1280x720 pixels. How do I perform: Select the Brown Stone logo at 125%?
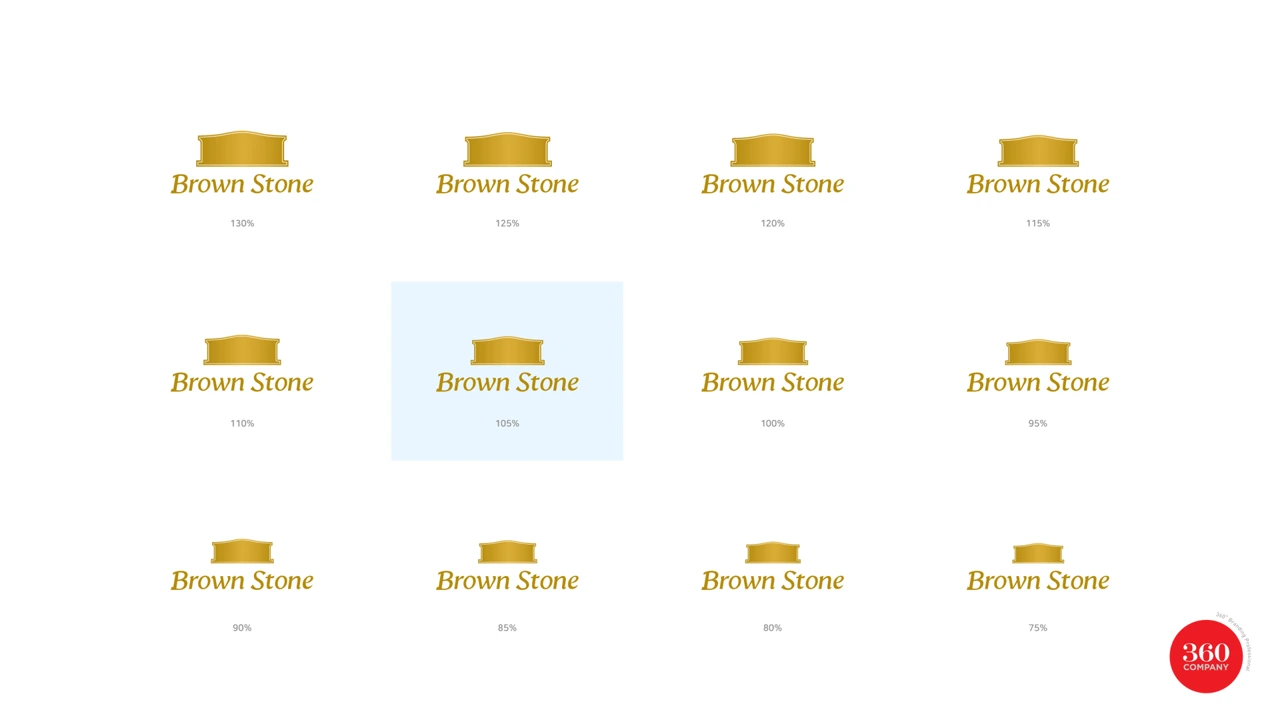tap(507, 164)
